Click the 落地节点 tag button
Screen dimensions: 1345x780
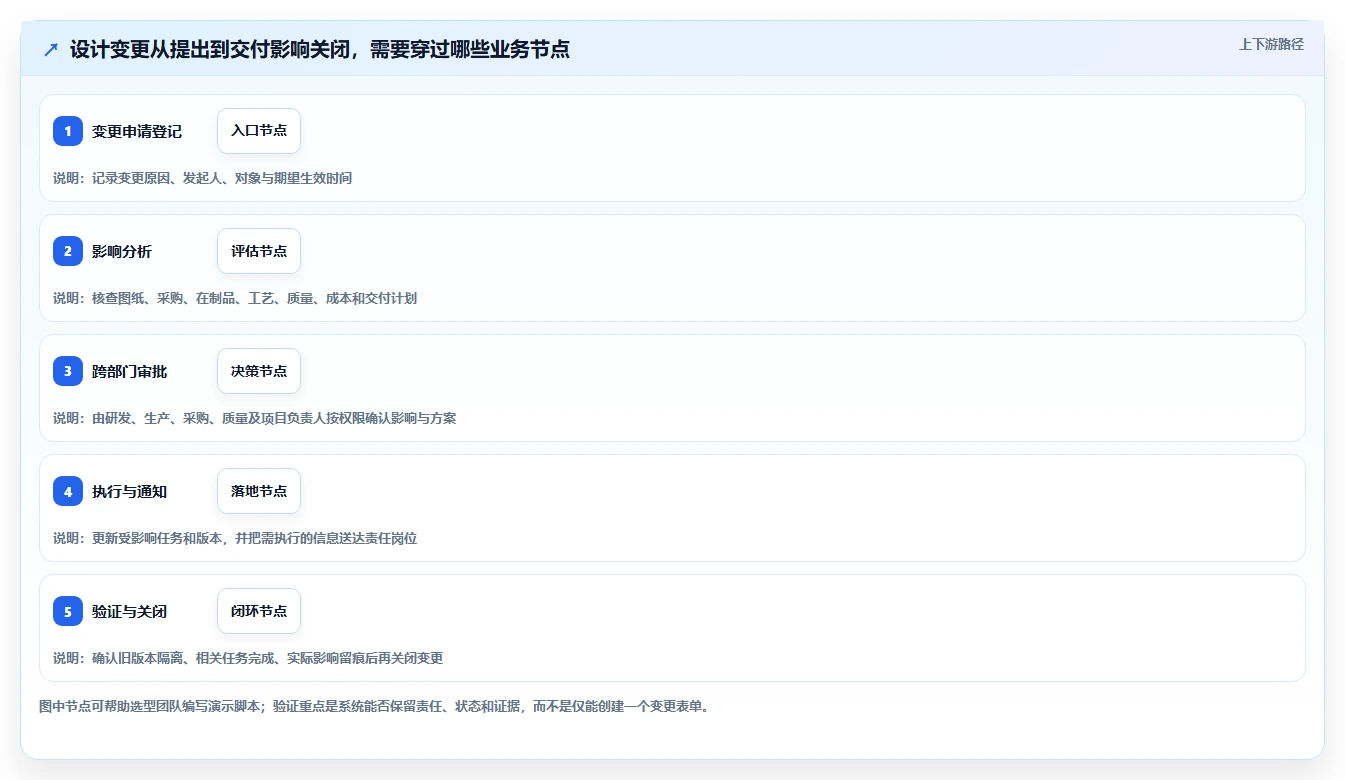259,491
